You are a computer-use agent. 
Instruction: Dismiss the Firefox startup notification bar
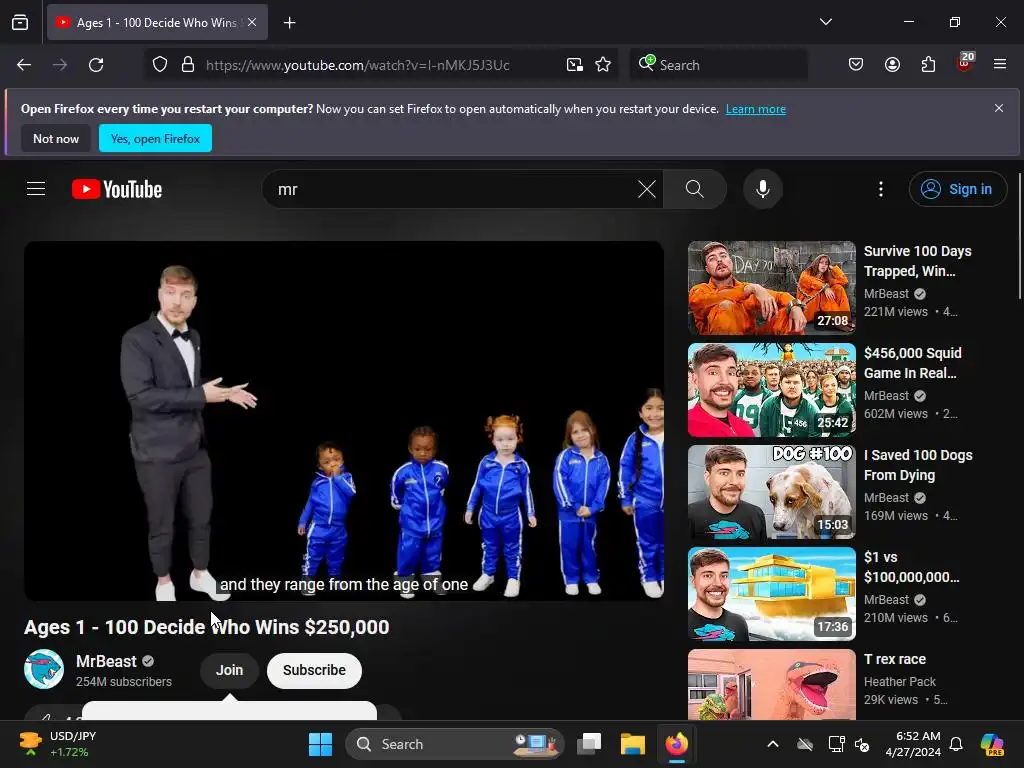pyautogui.click(x=999, y=108)
